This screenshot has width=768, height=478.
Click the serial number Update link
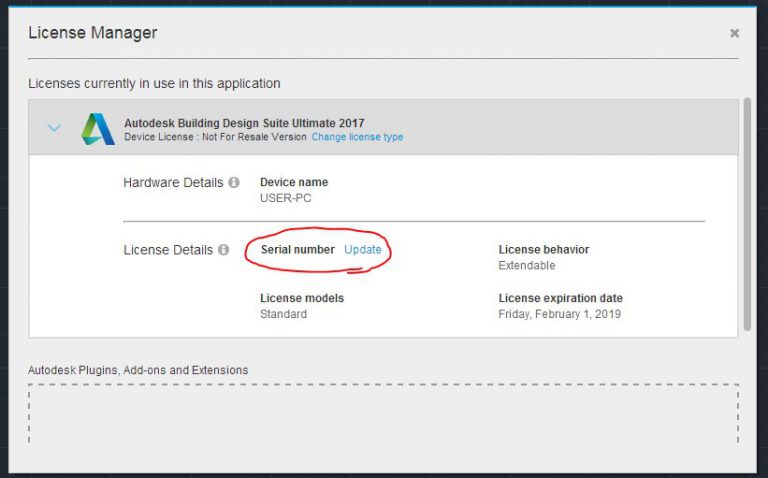(x=362, y=249)
